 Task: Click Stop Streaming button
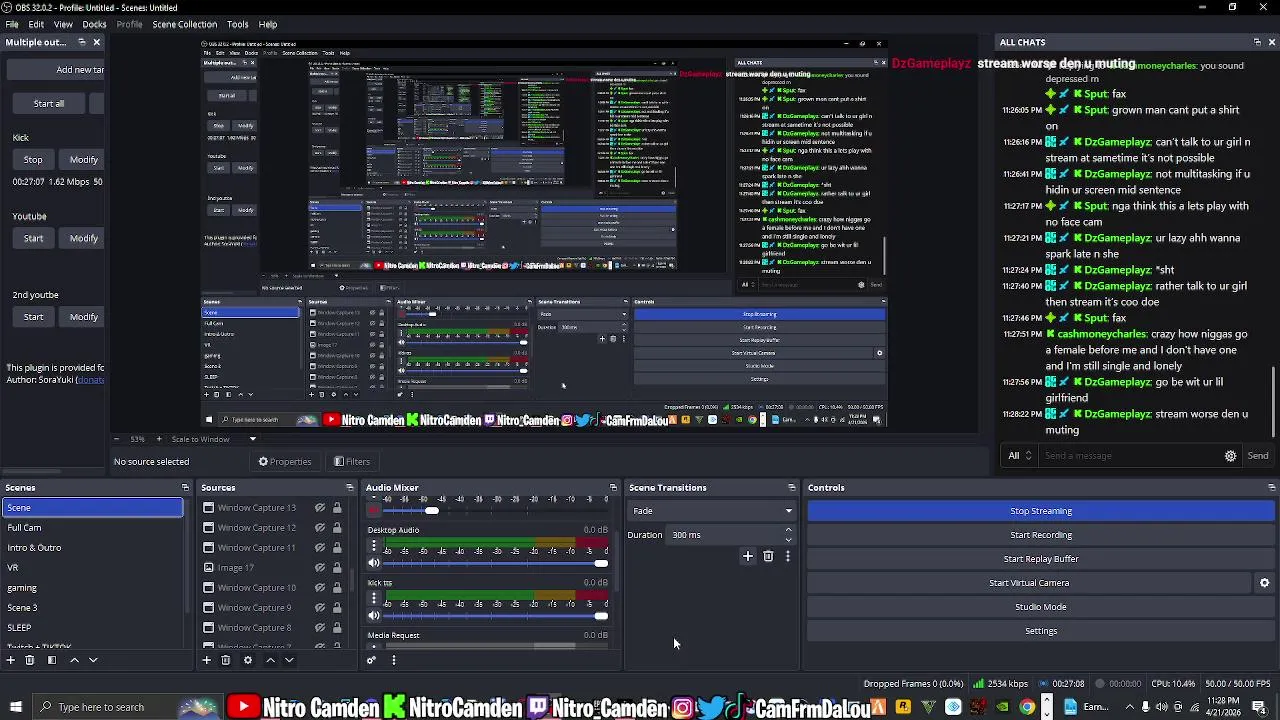coord(1040,511)
